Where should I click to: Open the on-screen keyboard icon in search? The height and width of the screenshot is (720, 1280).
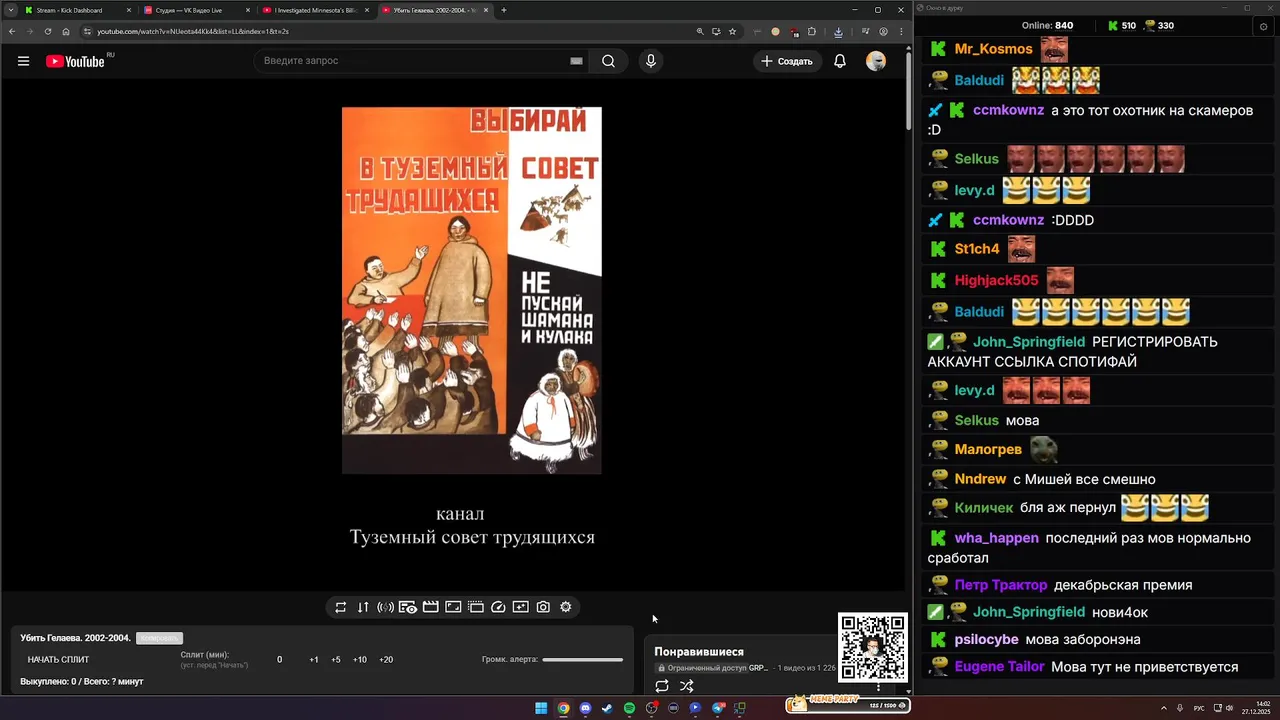click(576, 61)
